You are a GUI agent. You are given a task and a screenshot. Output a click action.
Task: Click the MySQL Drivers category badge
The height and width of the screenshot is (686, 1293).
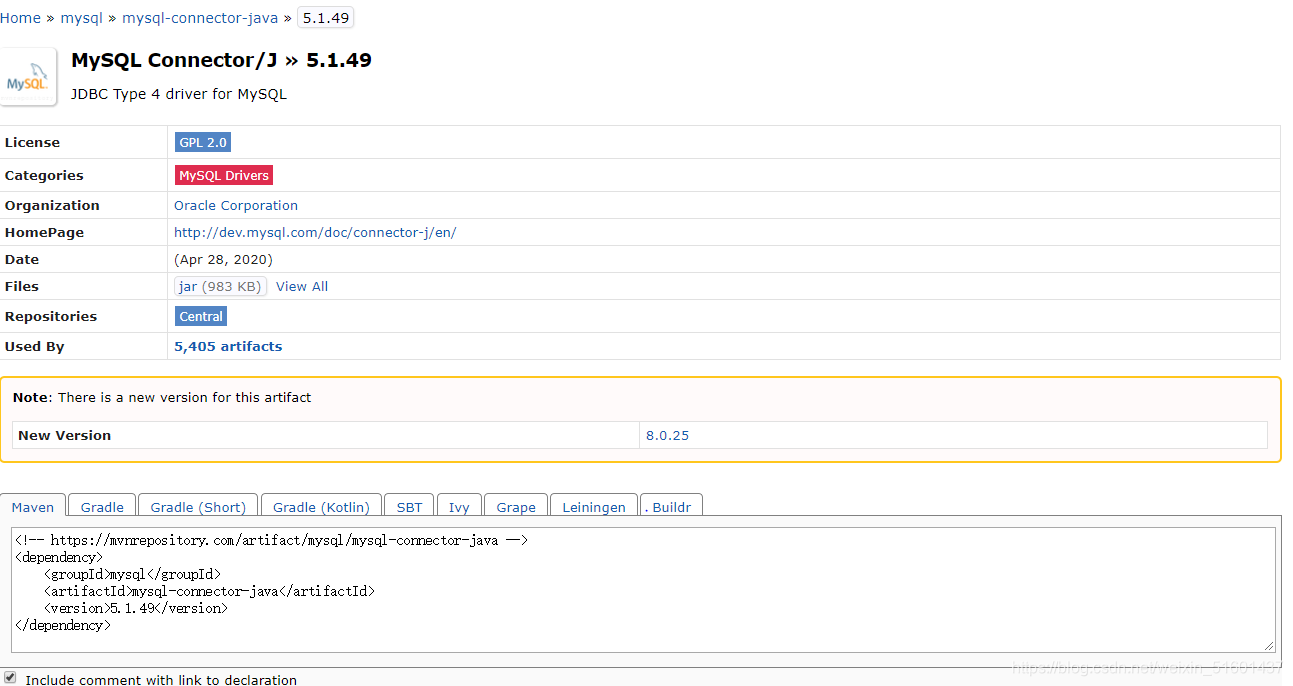(x=224, y=175)
